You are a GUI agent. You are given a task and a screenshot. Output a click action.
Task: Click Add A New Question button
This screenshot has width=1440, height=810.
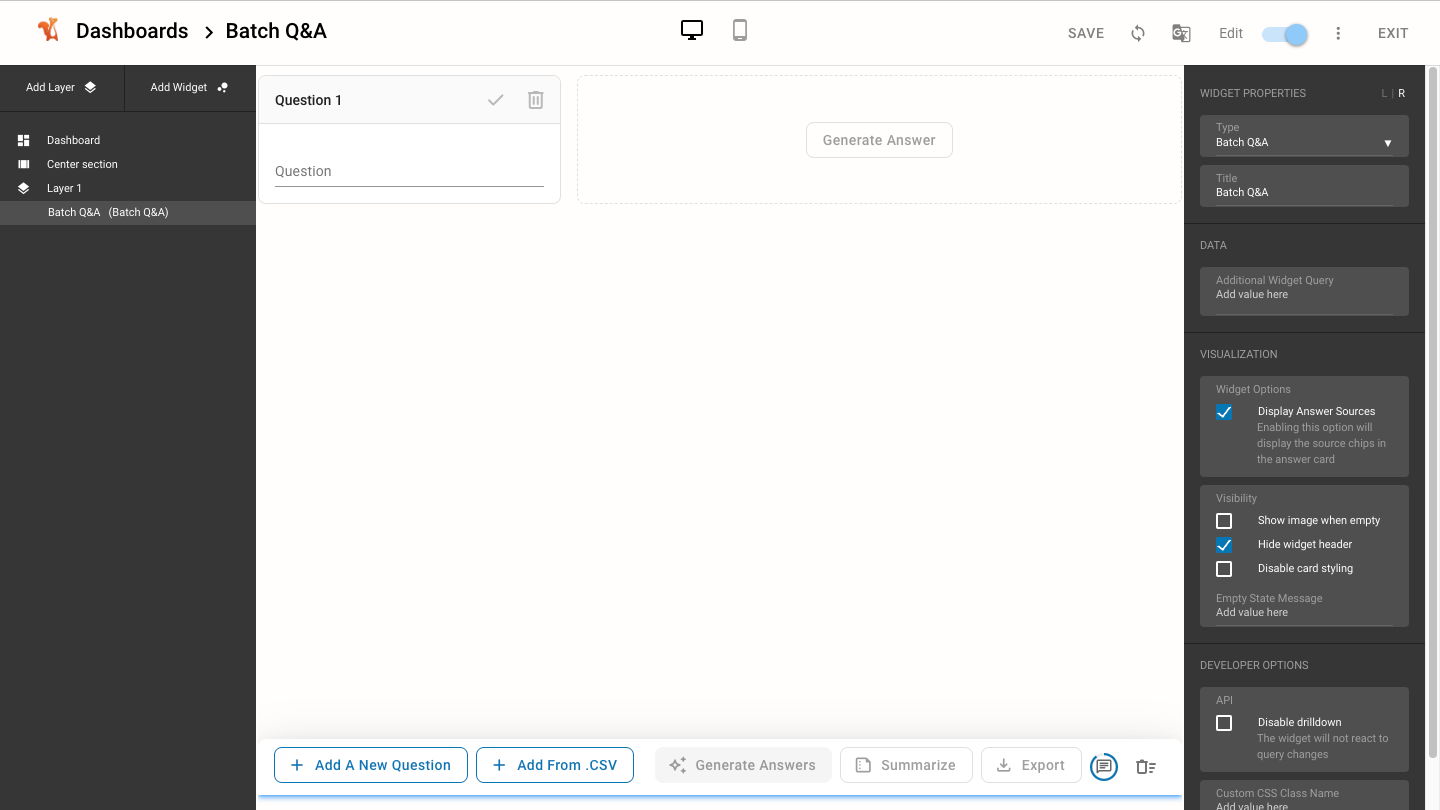[x=371, y=765]
